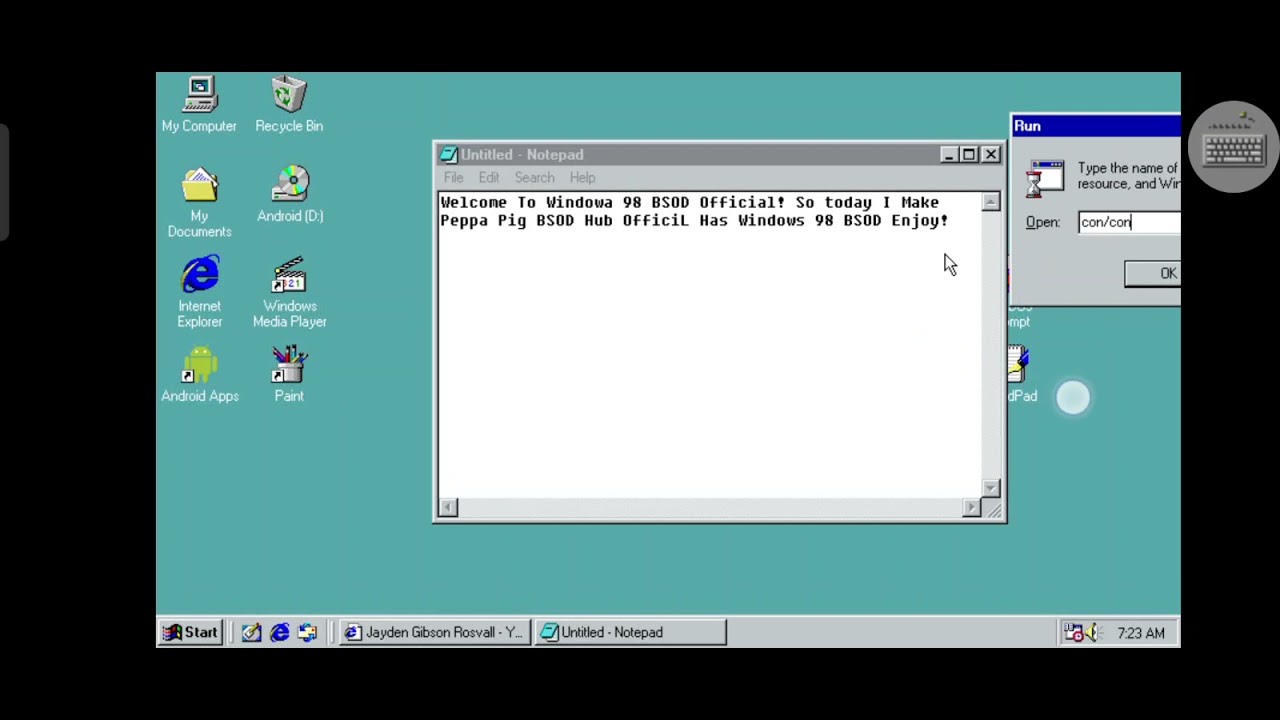Open Notepad's Help menu
1280x720 pixels.
click(x=582, y=177)
